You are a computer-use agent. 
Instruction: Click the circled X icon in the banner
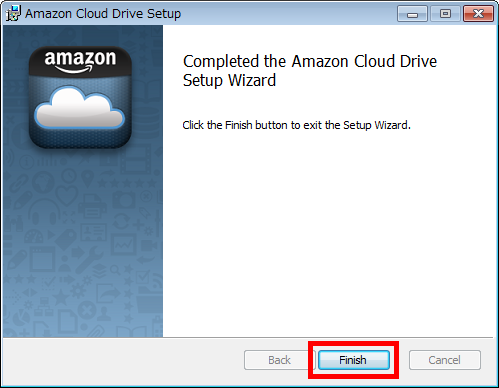coord(87,310)
